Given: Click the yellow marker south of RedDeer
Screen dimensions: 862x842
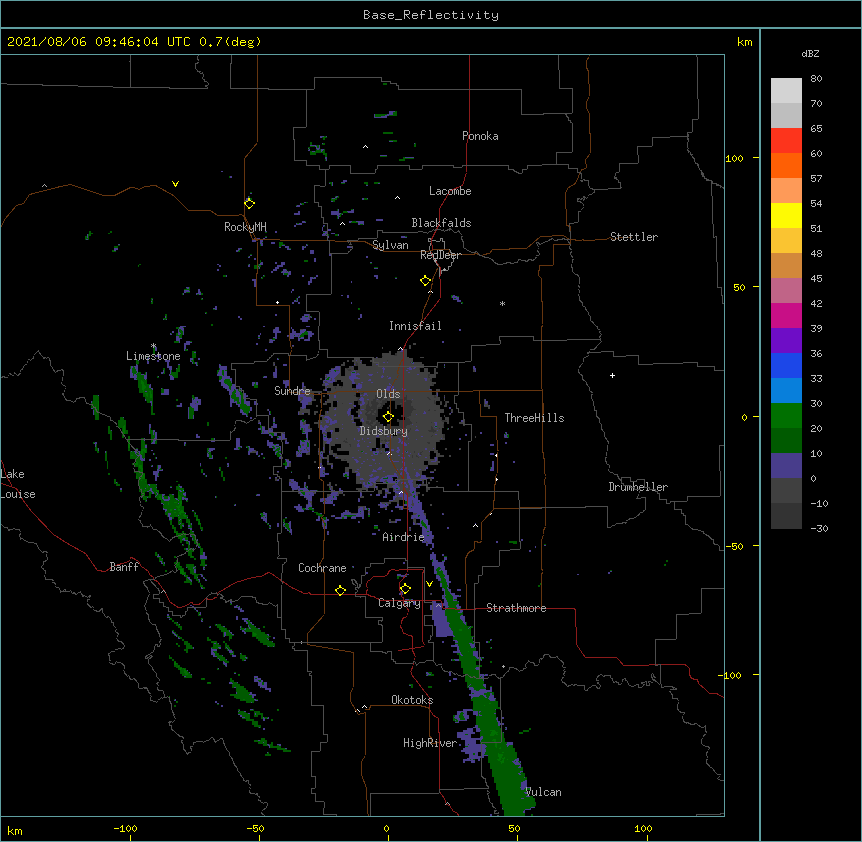Looking at the screenshot, I should (x=426, y=281).
